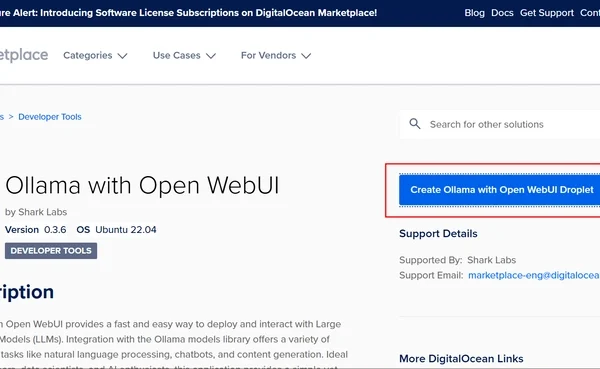Go to Docs in top bar
The height and width of the screenshot is (369, 600).
502,13
